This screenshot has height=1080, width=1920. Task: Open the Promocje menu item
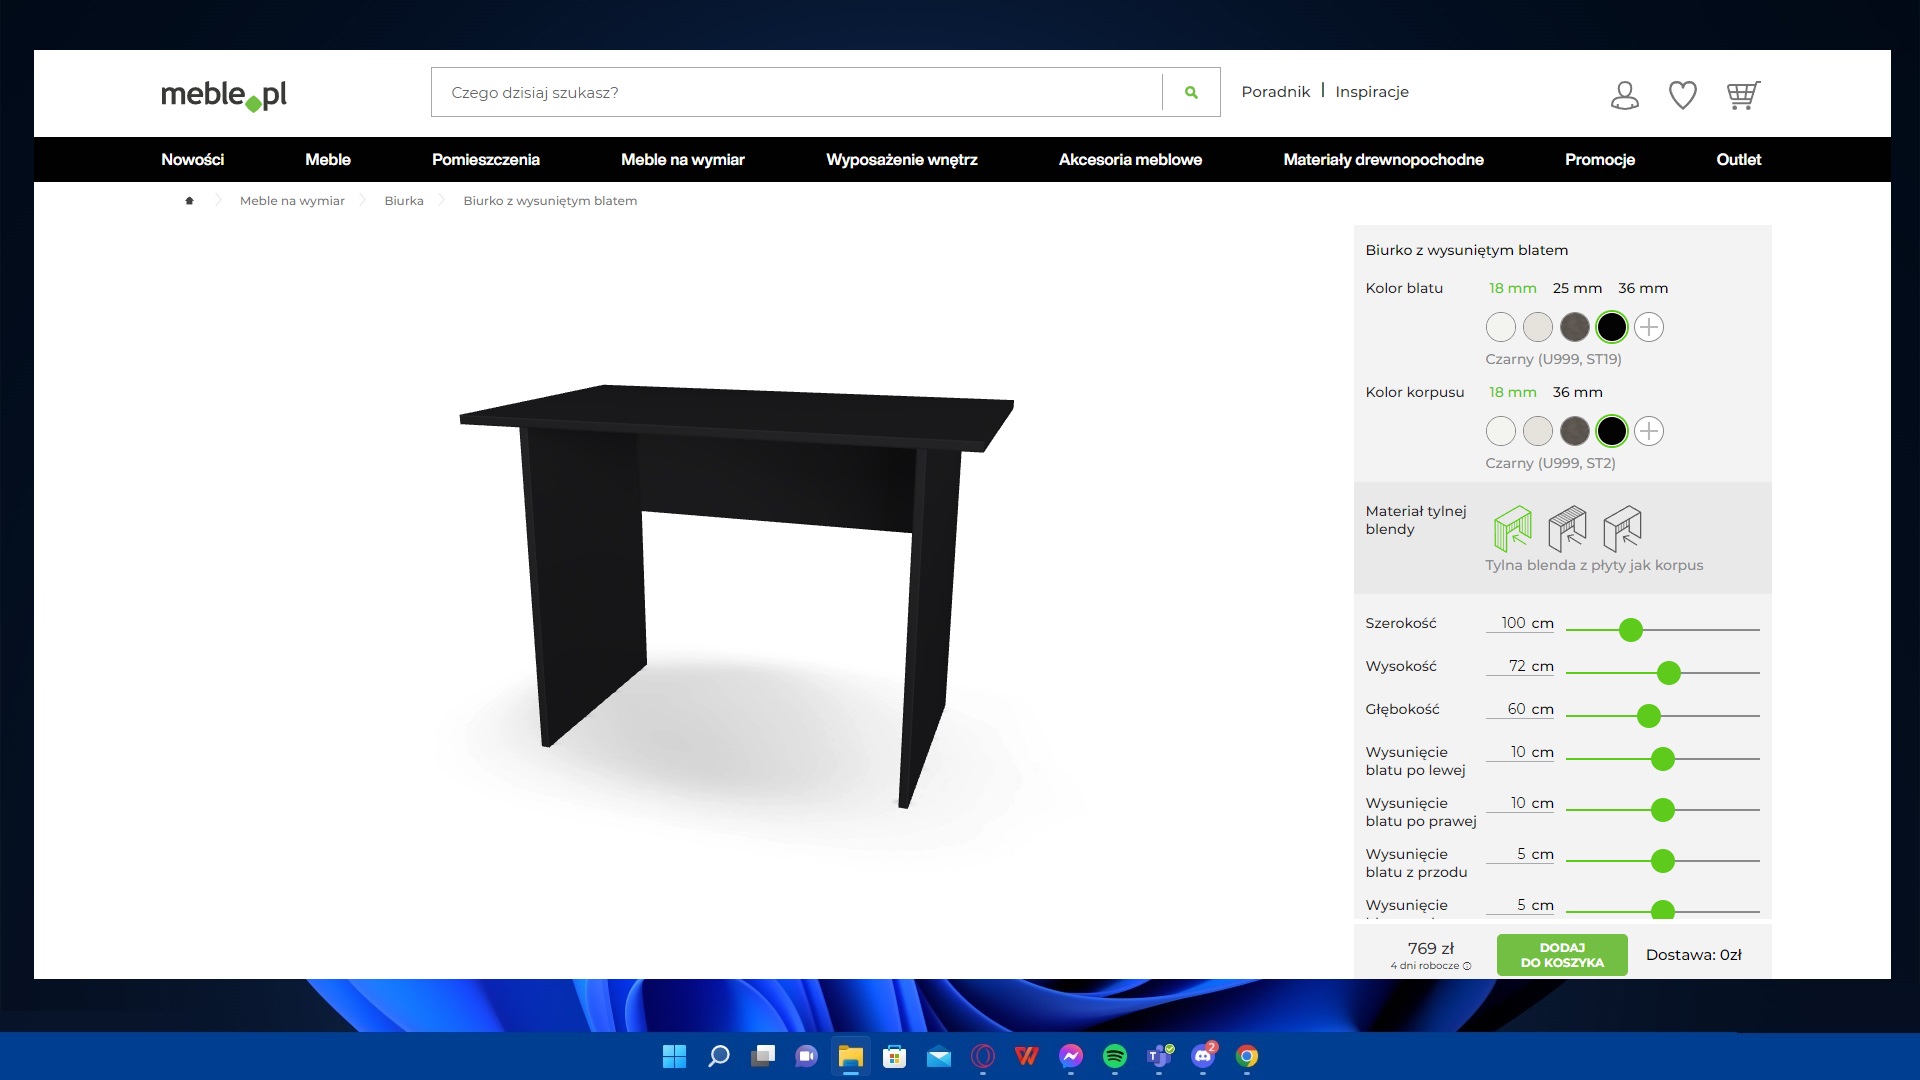[x=1599, y=159]
